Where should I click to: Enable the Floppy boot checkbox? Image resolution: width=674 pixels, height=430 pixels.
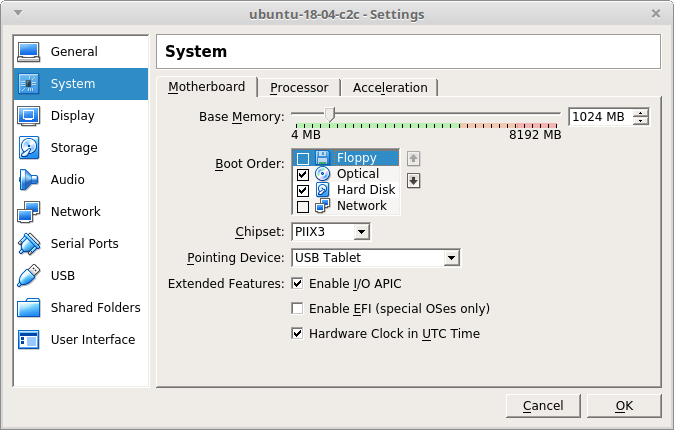tap(303, 158)
